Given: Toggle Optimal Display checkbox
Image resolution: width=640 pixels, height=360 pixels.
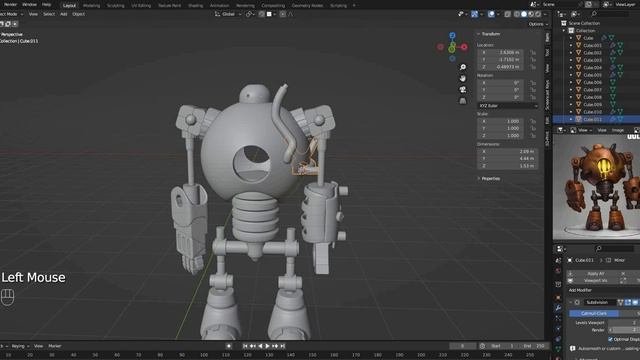Looking at the screenshot, I should [x=611, y=339].
